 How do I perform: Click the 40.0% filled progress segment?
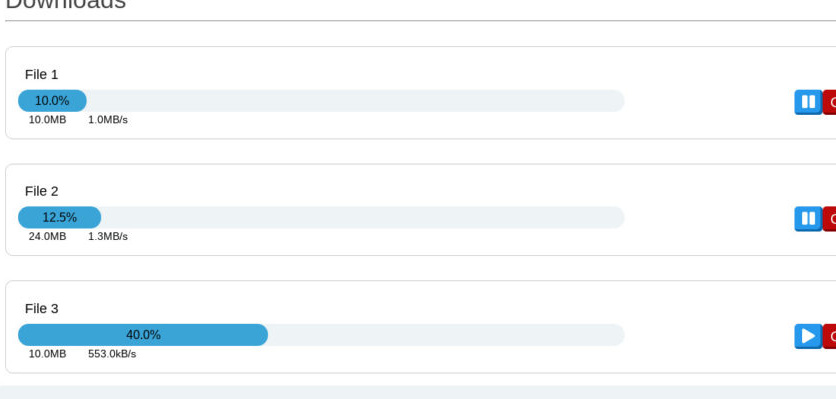tap(143, 335)
